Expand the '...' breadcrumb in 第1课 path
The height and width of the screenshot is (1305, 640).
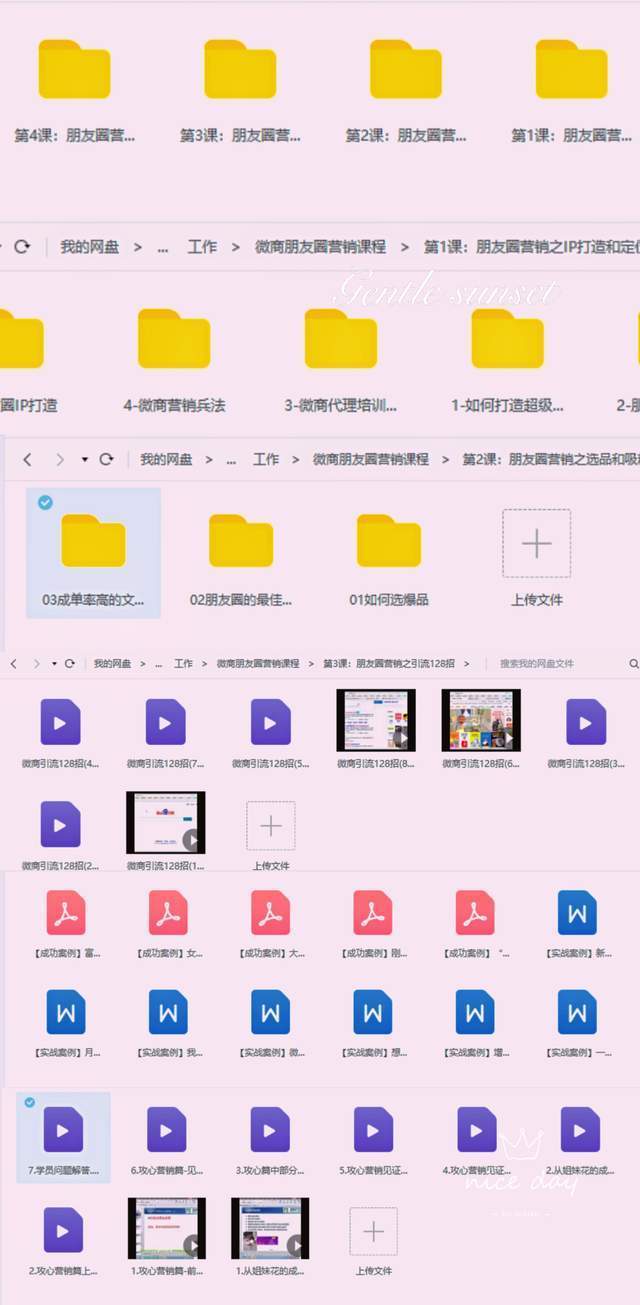(x=162, y=247)
